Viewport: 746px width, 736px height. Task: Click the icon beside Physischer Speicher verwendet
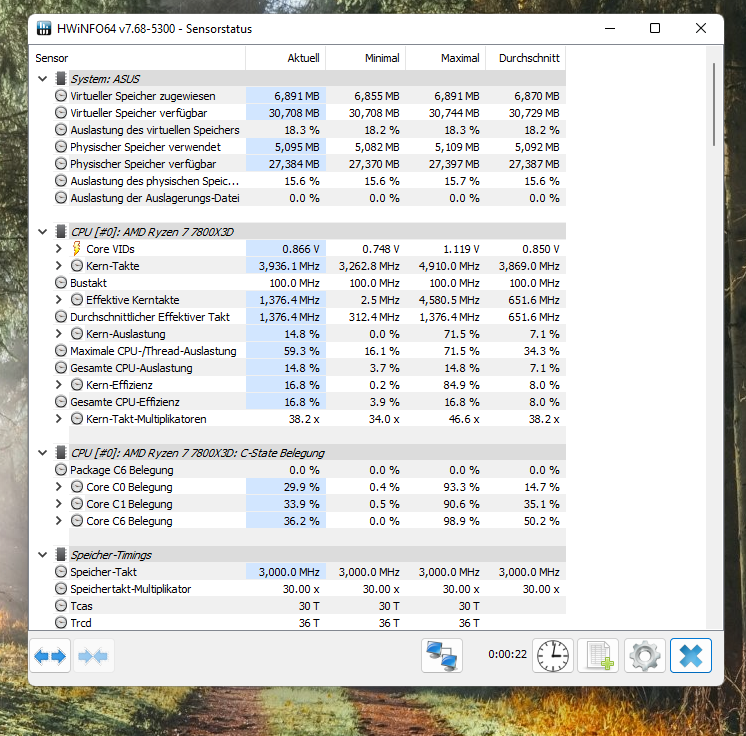point(61,147)
